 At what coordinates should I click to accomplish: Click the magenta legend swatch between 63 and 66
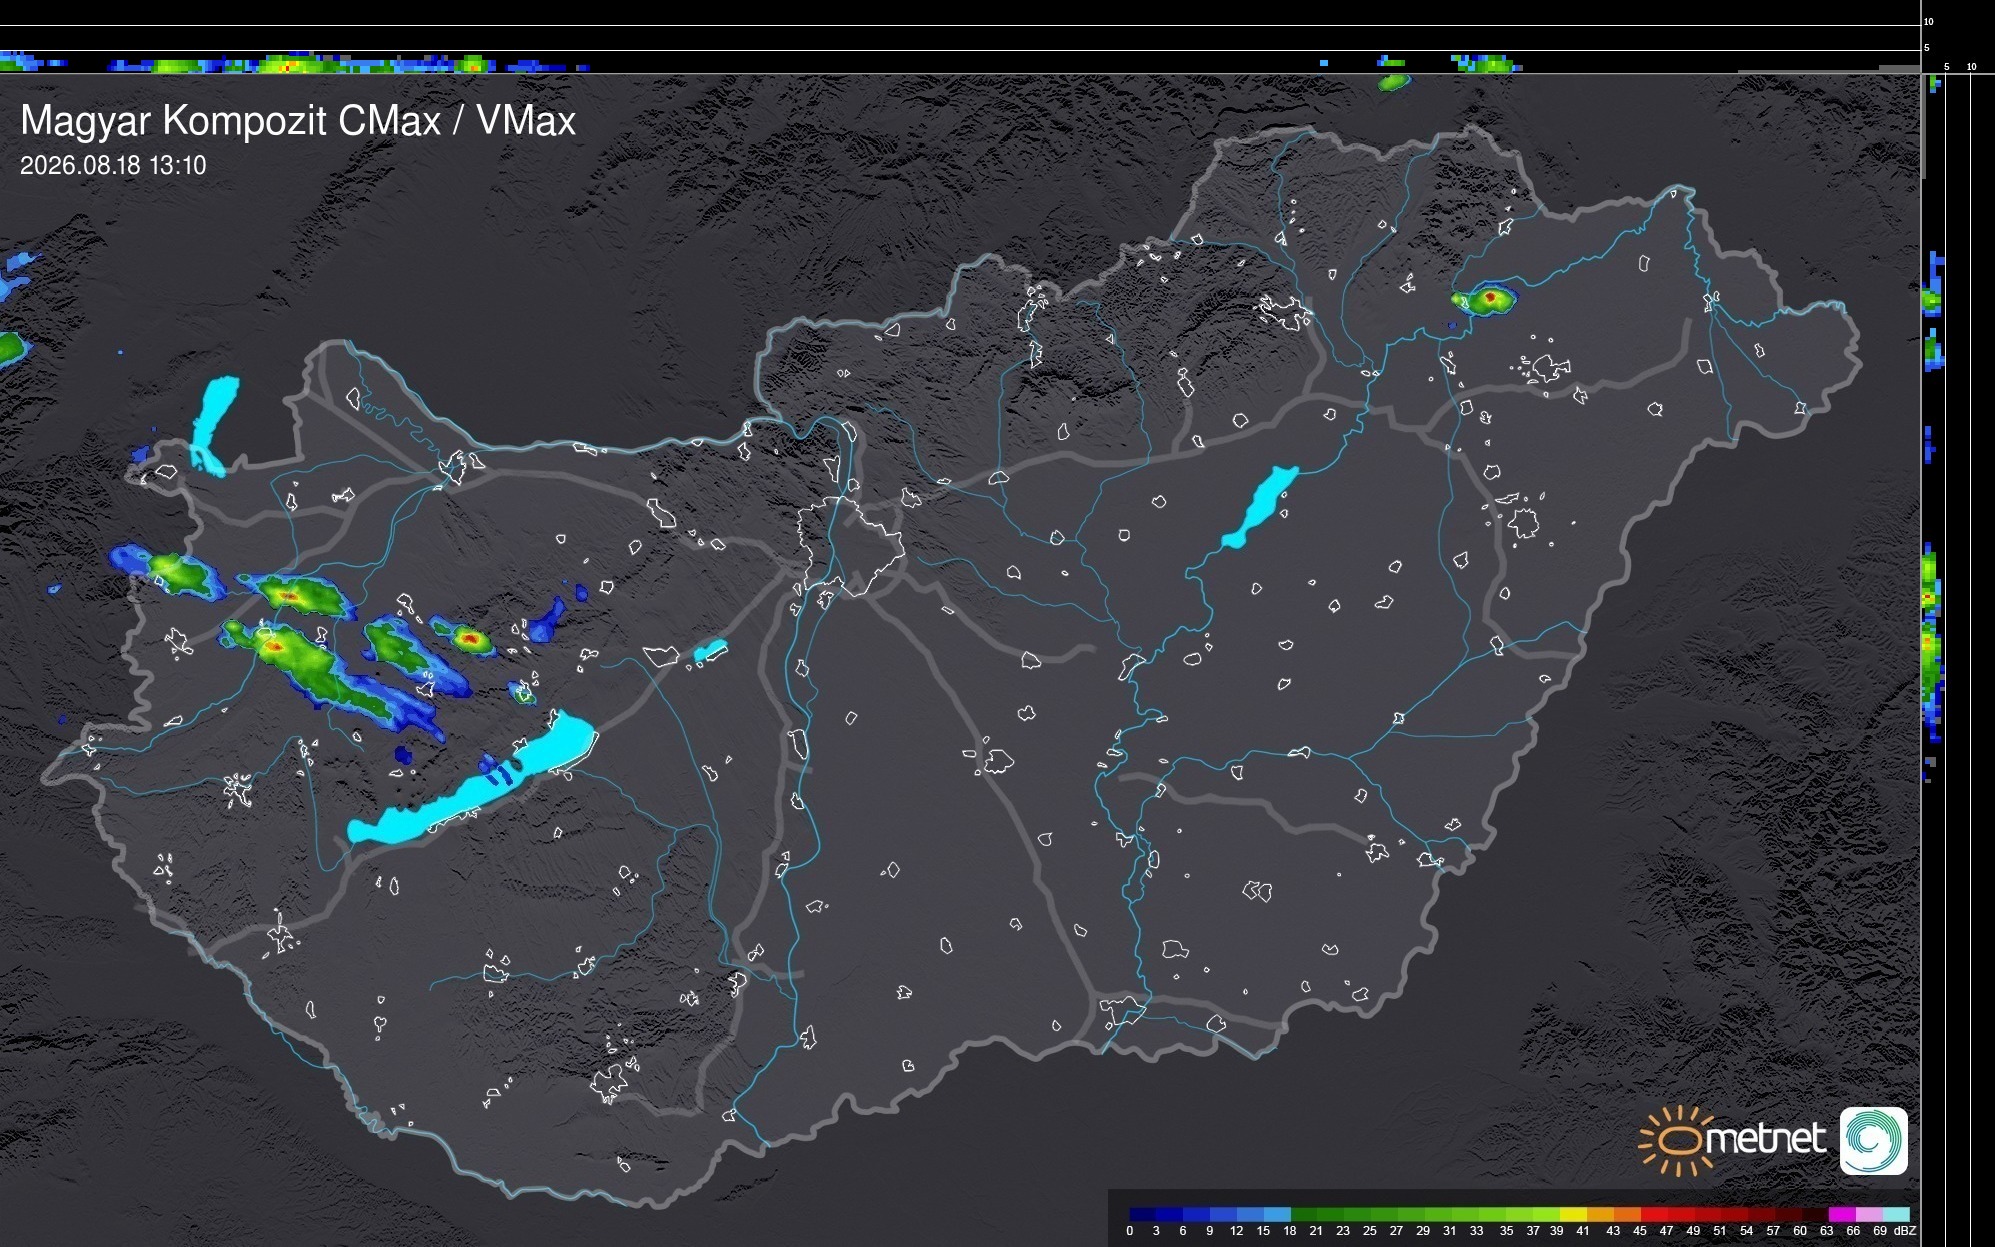(1842, 1214)
